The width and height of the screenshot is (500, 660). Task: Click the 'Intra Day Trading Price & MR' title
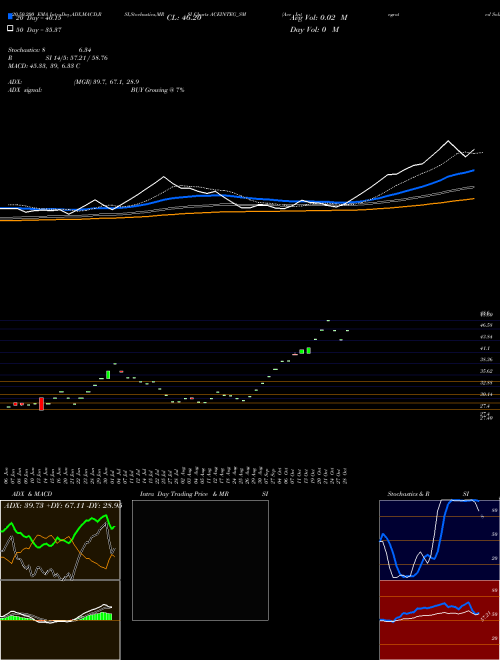coord(184,494)
